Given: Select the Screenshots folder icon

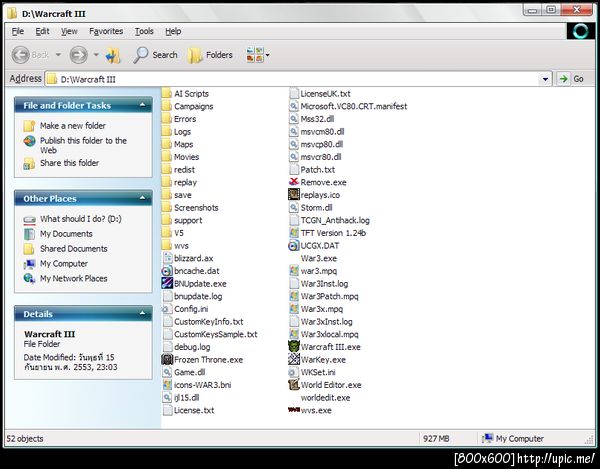Looking at the screenshot, I should (x=167, y=207).
